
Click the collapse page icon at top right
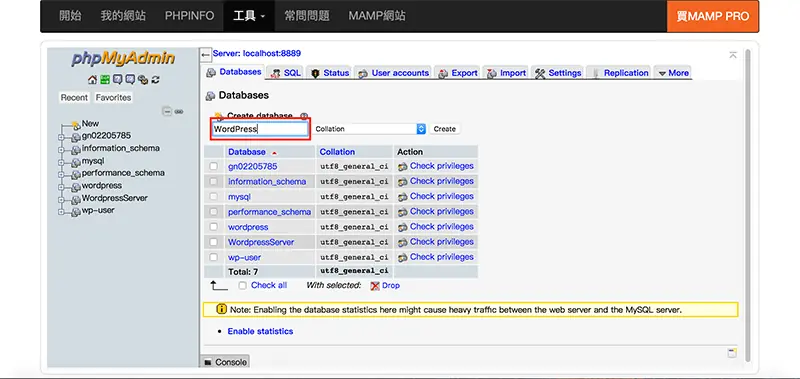[x=733, y=55]
